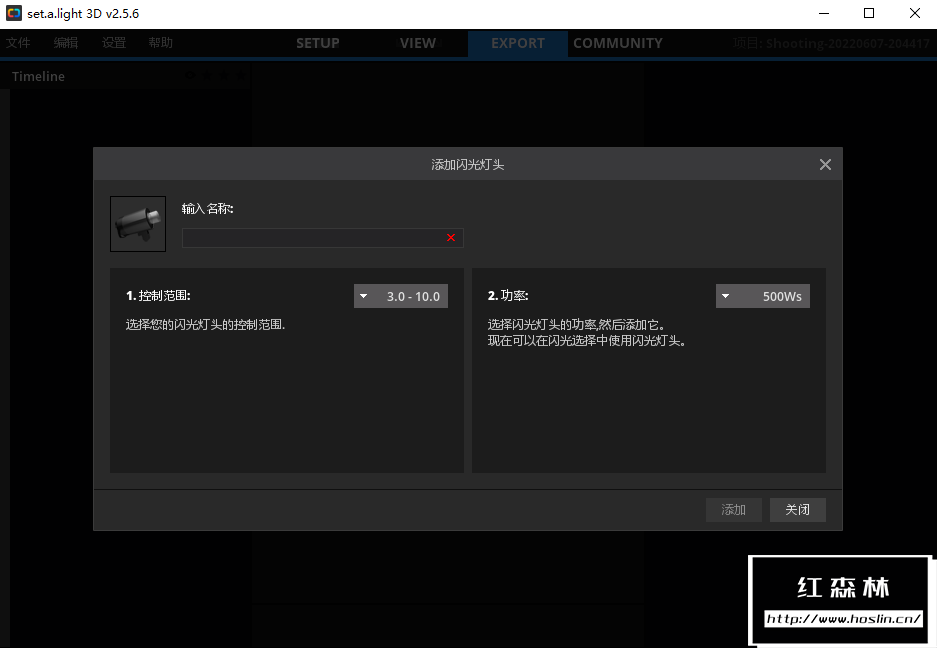937x648 pixels.
Task: Open the 设置 menu
Action: tap(114, 43)
